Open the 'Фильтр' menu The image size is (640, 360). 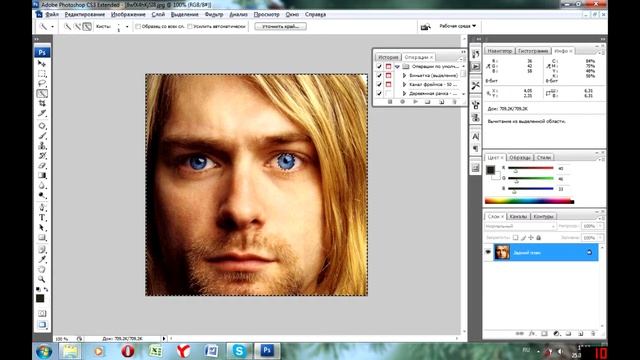click(x=214, y=15)
